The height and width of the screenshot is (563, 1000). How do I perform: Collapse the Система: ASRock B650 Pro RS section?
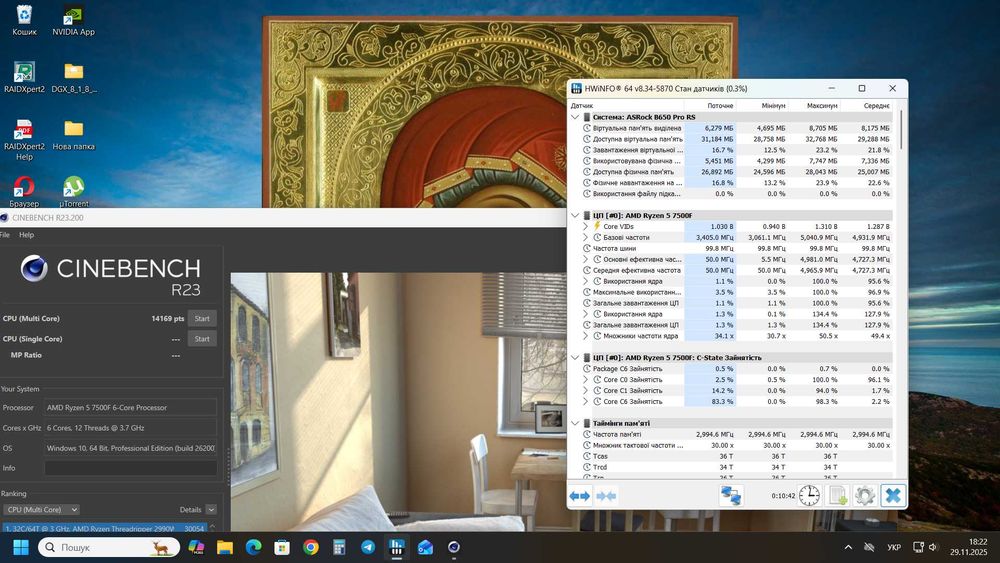pyautogui.click(x=575, y=117)
